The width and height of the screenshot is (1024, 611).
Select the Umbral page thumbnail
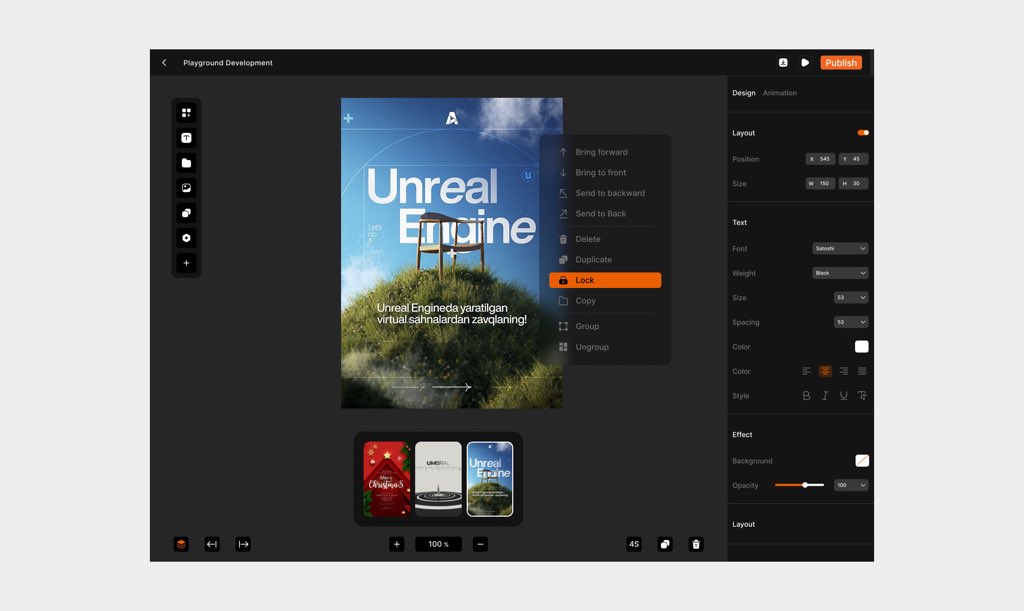pos(438,479)
